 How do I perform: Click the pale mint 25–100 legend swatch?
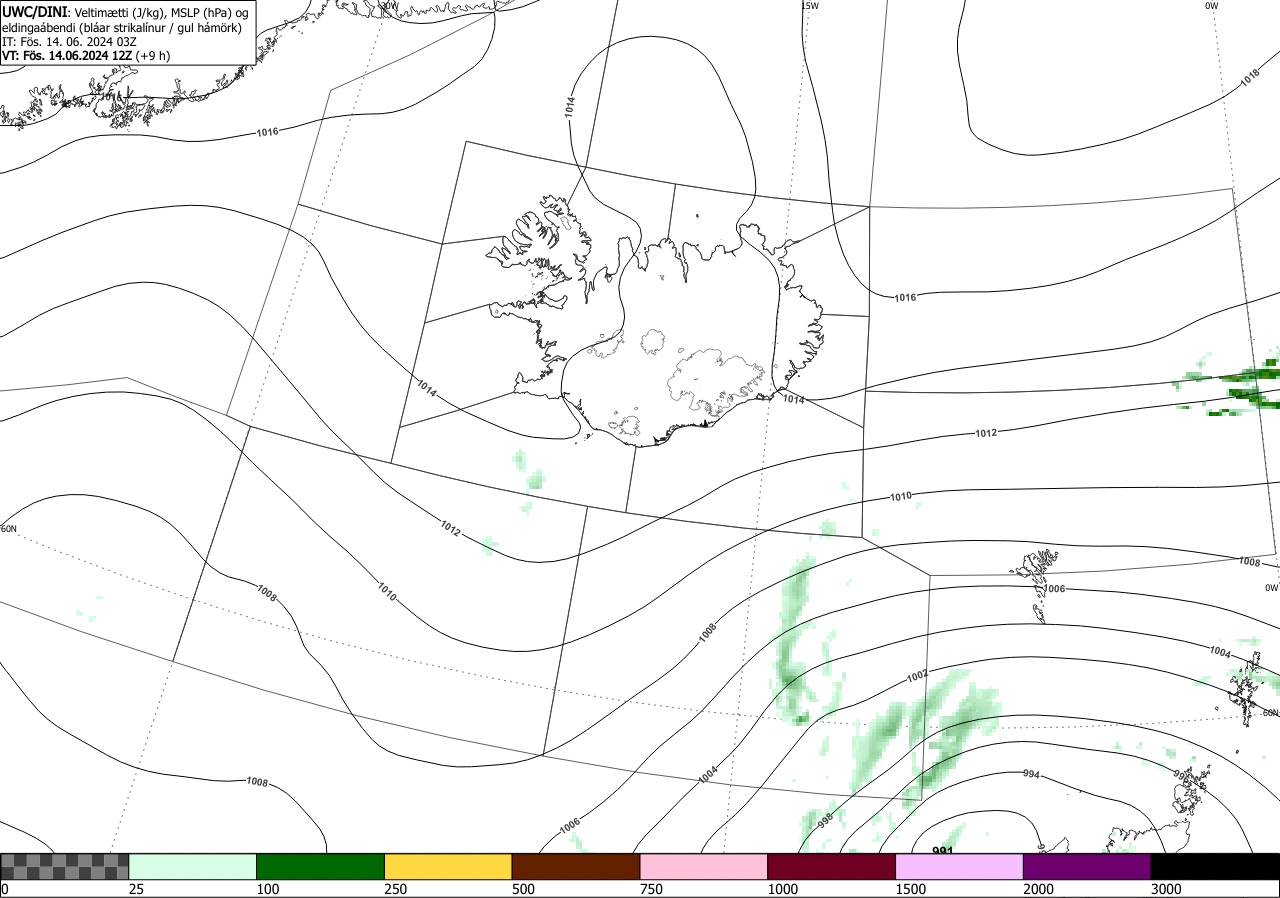click(193, 866)
